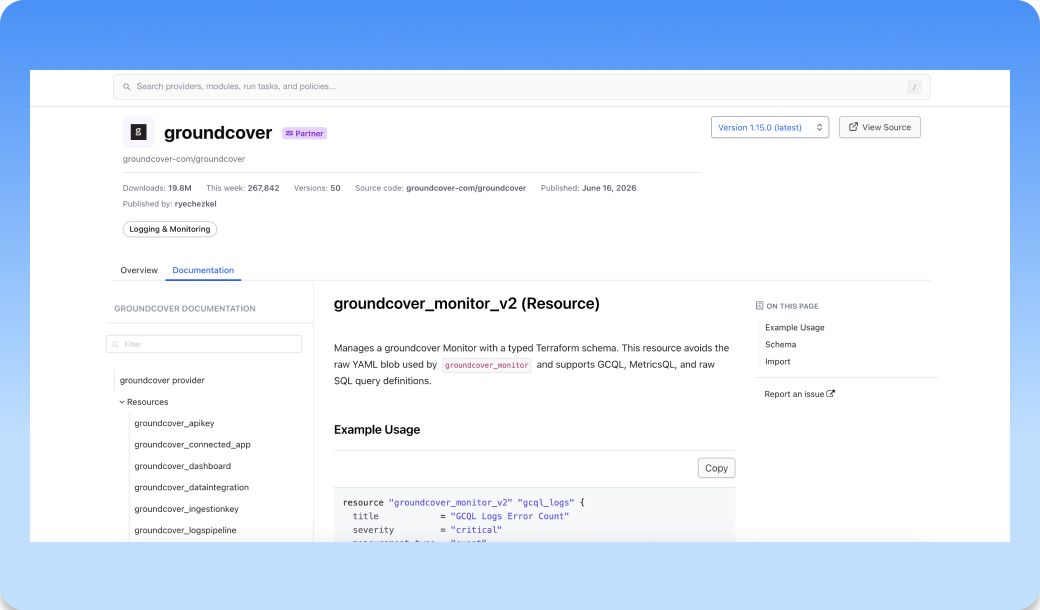
Task: Click the Partner badge icon
Action: tap(289, 133)
